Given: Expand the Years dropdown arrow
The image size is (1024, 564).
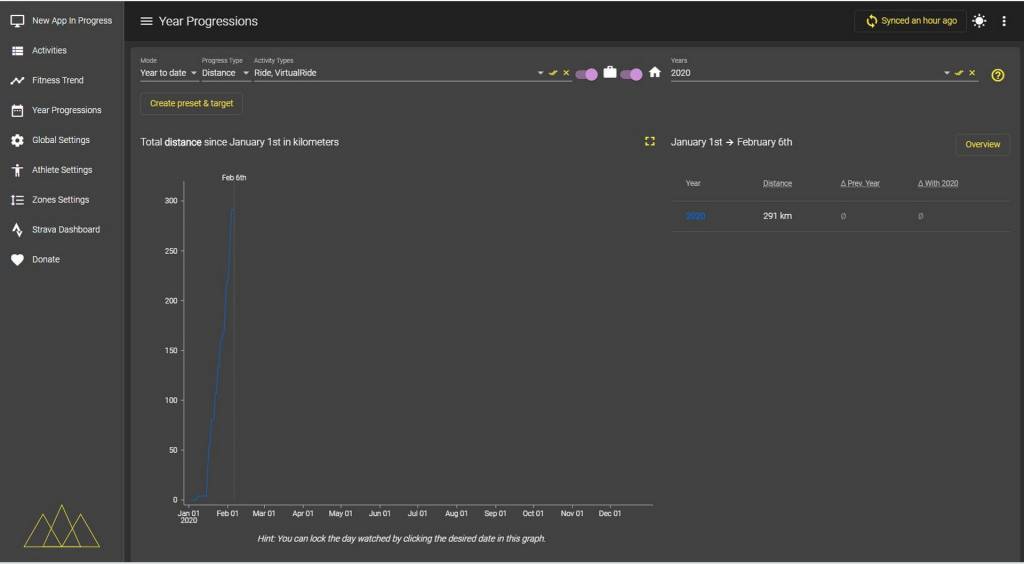Looking at the screenshot, I should coord(946,73).
